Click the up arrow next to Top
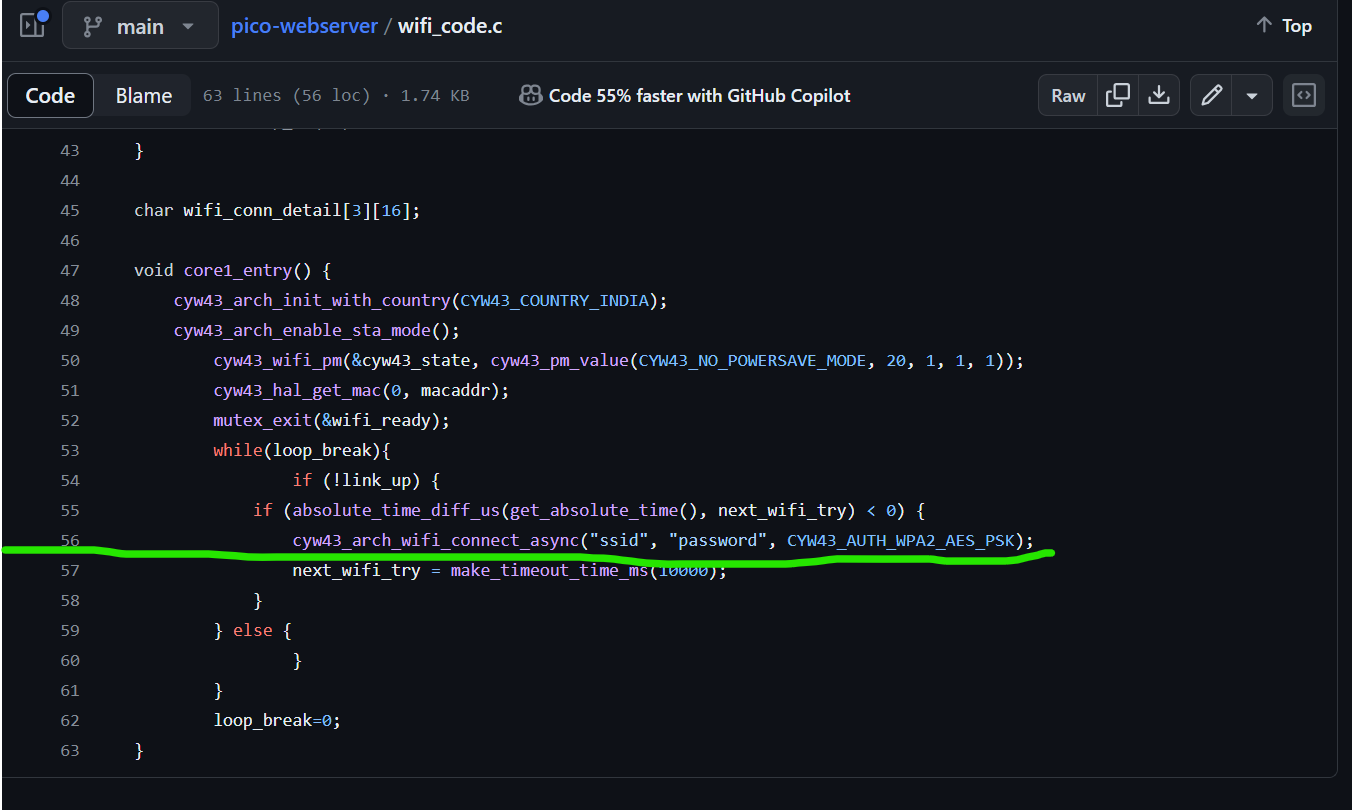 pyautogui.click(x=1263, y=25)
